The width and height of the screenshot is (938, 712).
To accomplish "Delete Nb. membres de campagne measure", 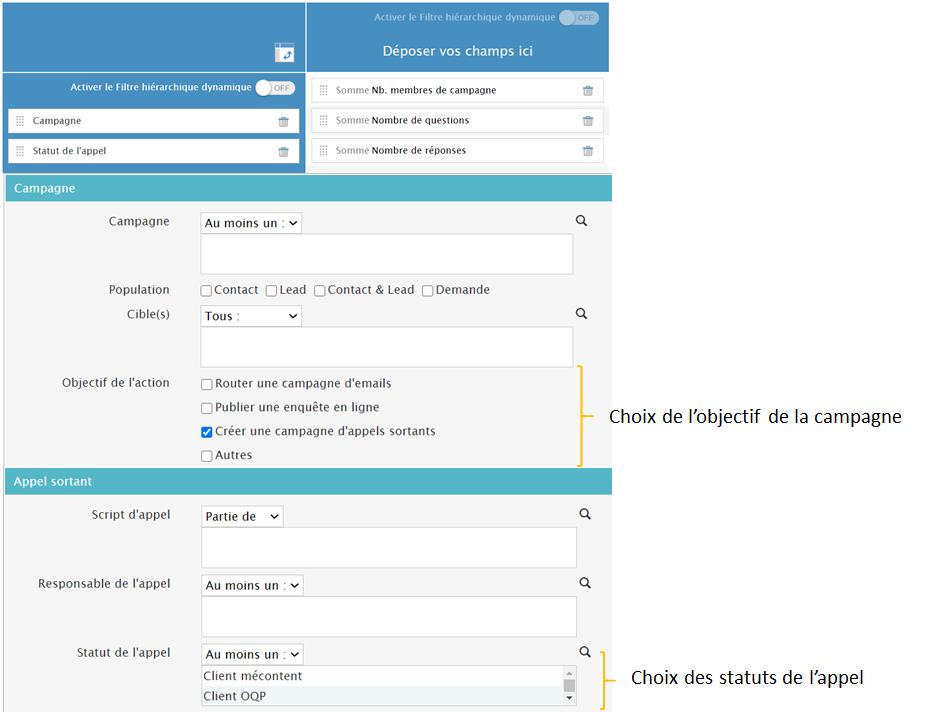I will click(x=588, y=91).
